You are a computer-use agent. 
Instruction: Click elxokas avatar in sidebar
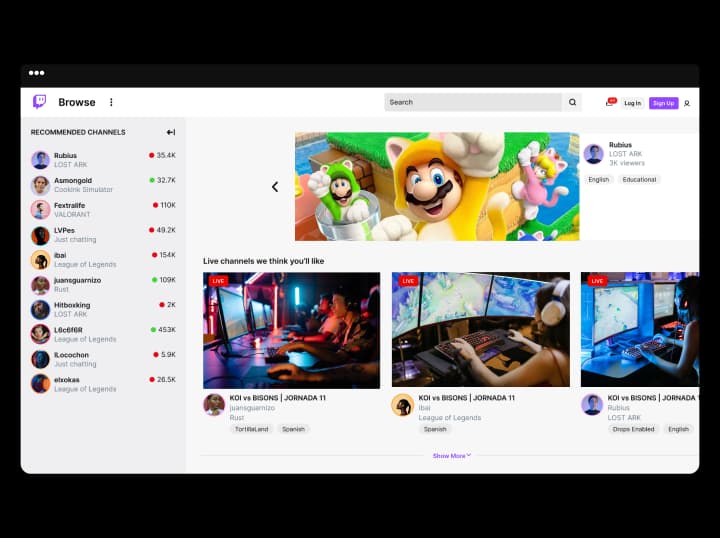40,384
